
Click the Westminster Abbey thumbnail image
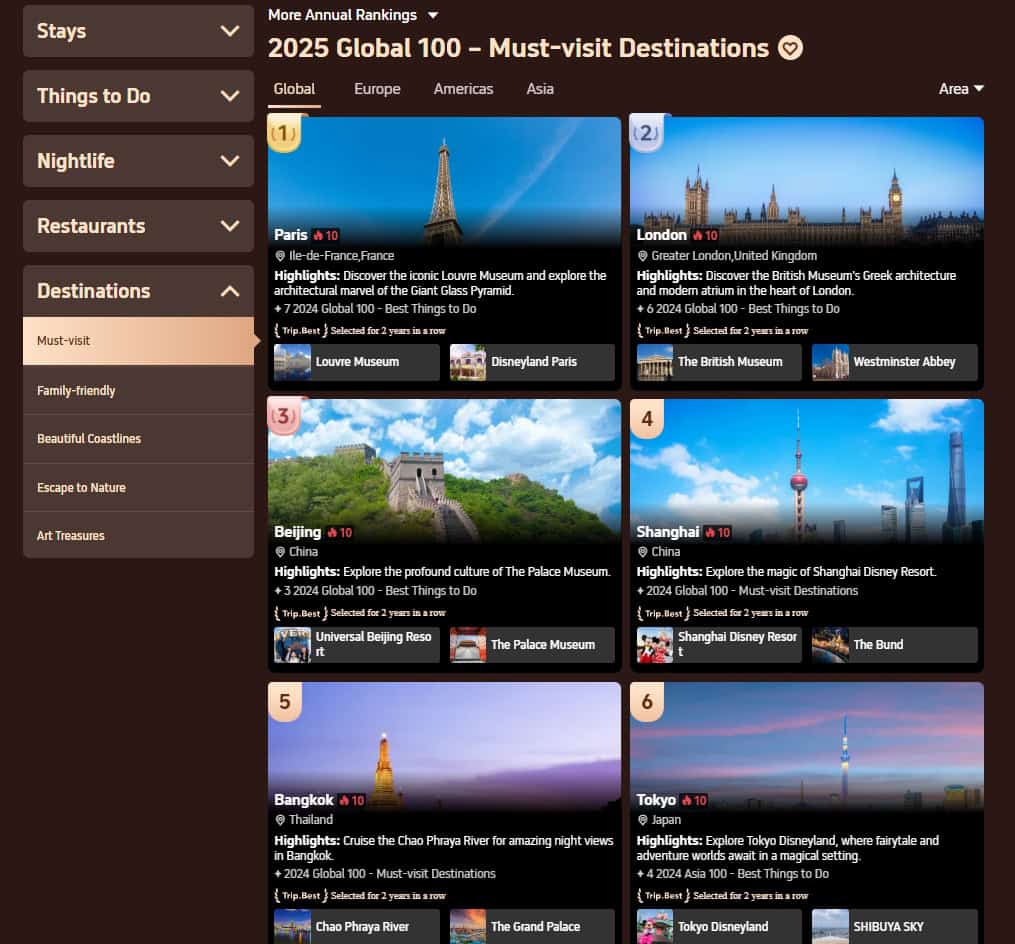coord(831,362)
